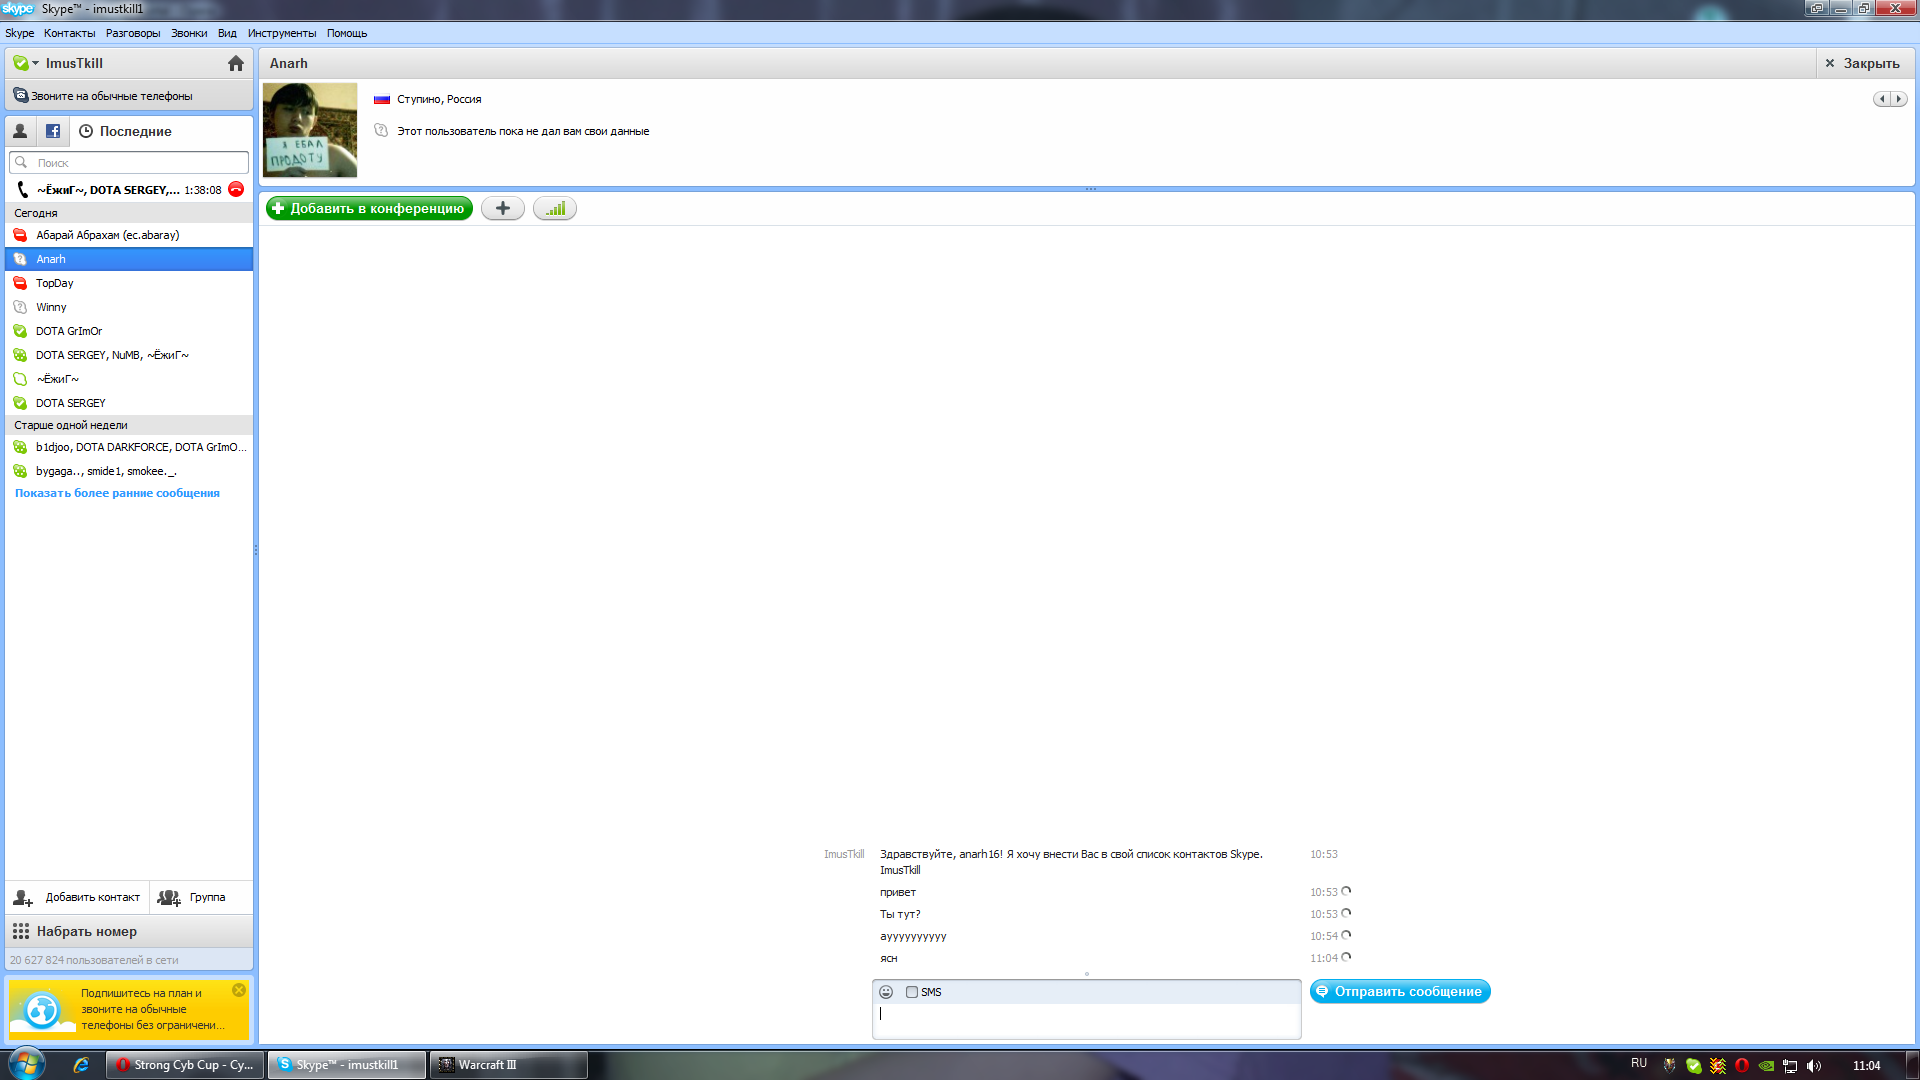Select the DOTA GrImOr conversation
Viewport: 1920px width, 1080px height.
tap(129, 331)
